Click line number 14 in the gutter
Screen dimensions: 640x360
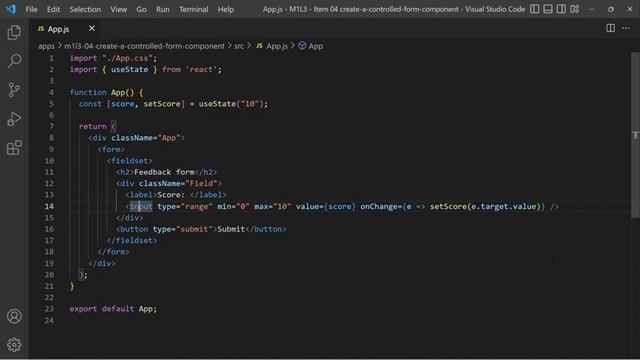coord(49,206)
